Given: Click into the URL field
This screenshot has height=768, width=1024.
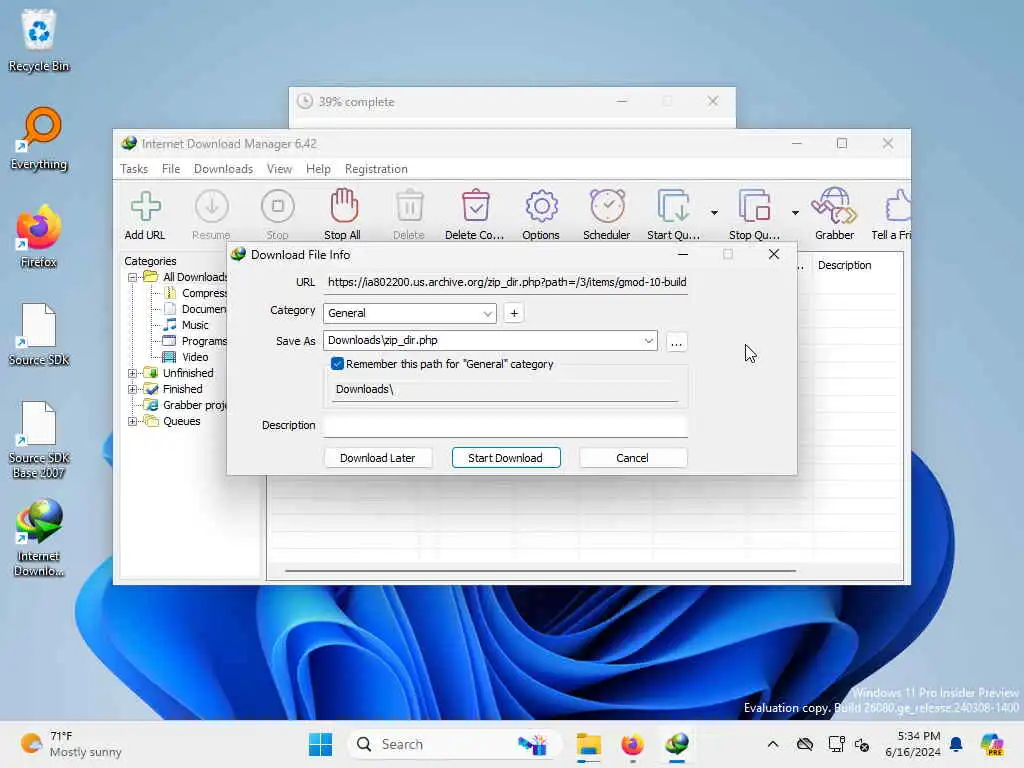Looking at the screenshot, I should tap(505, 283).
